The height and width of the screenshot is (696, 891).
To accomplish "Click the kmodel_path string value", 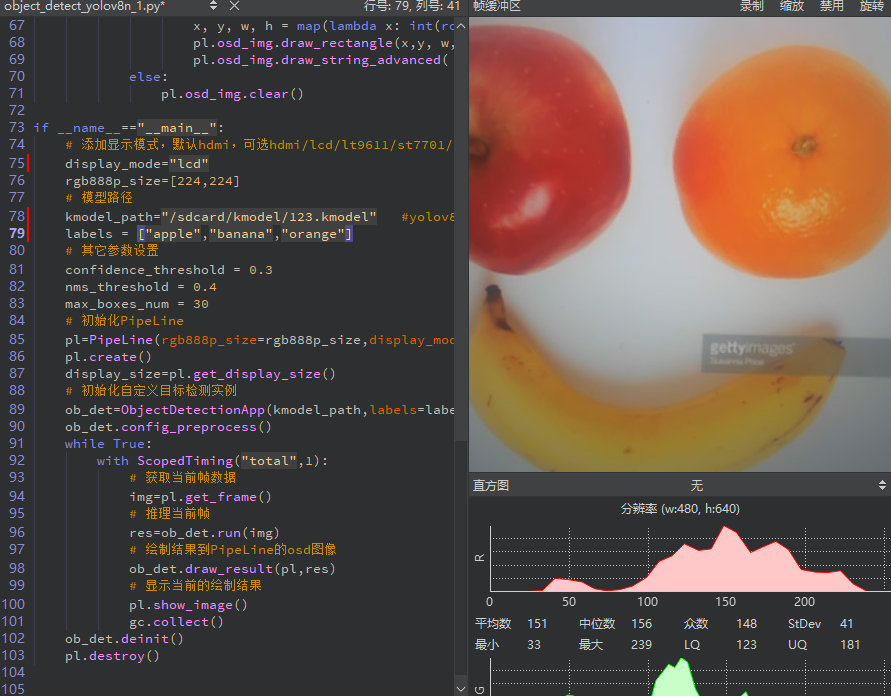I will coord(275,216).
